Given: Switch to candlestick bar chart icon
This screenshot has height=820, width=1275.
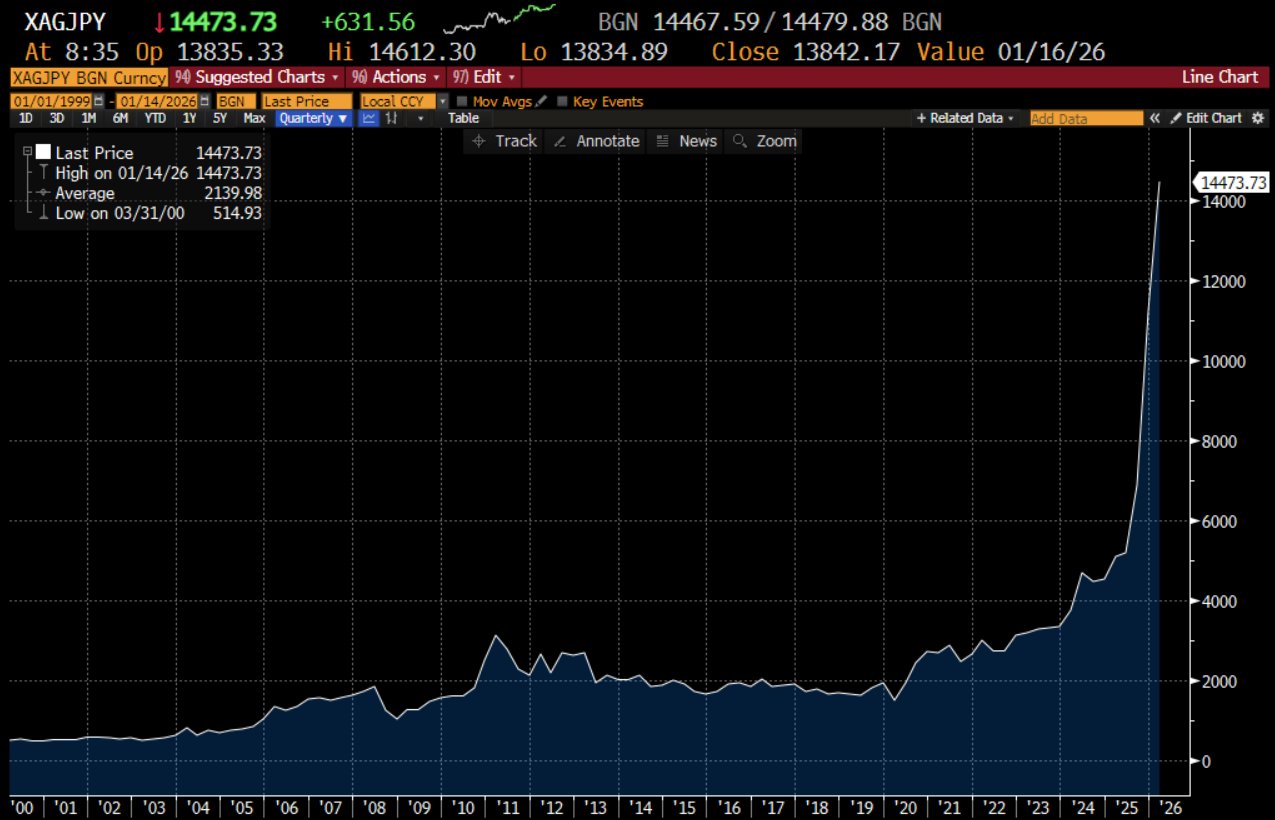Looking at the screenshot, I should point(393,118).
